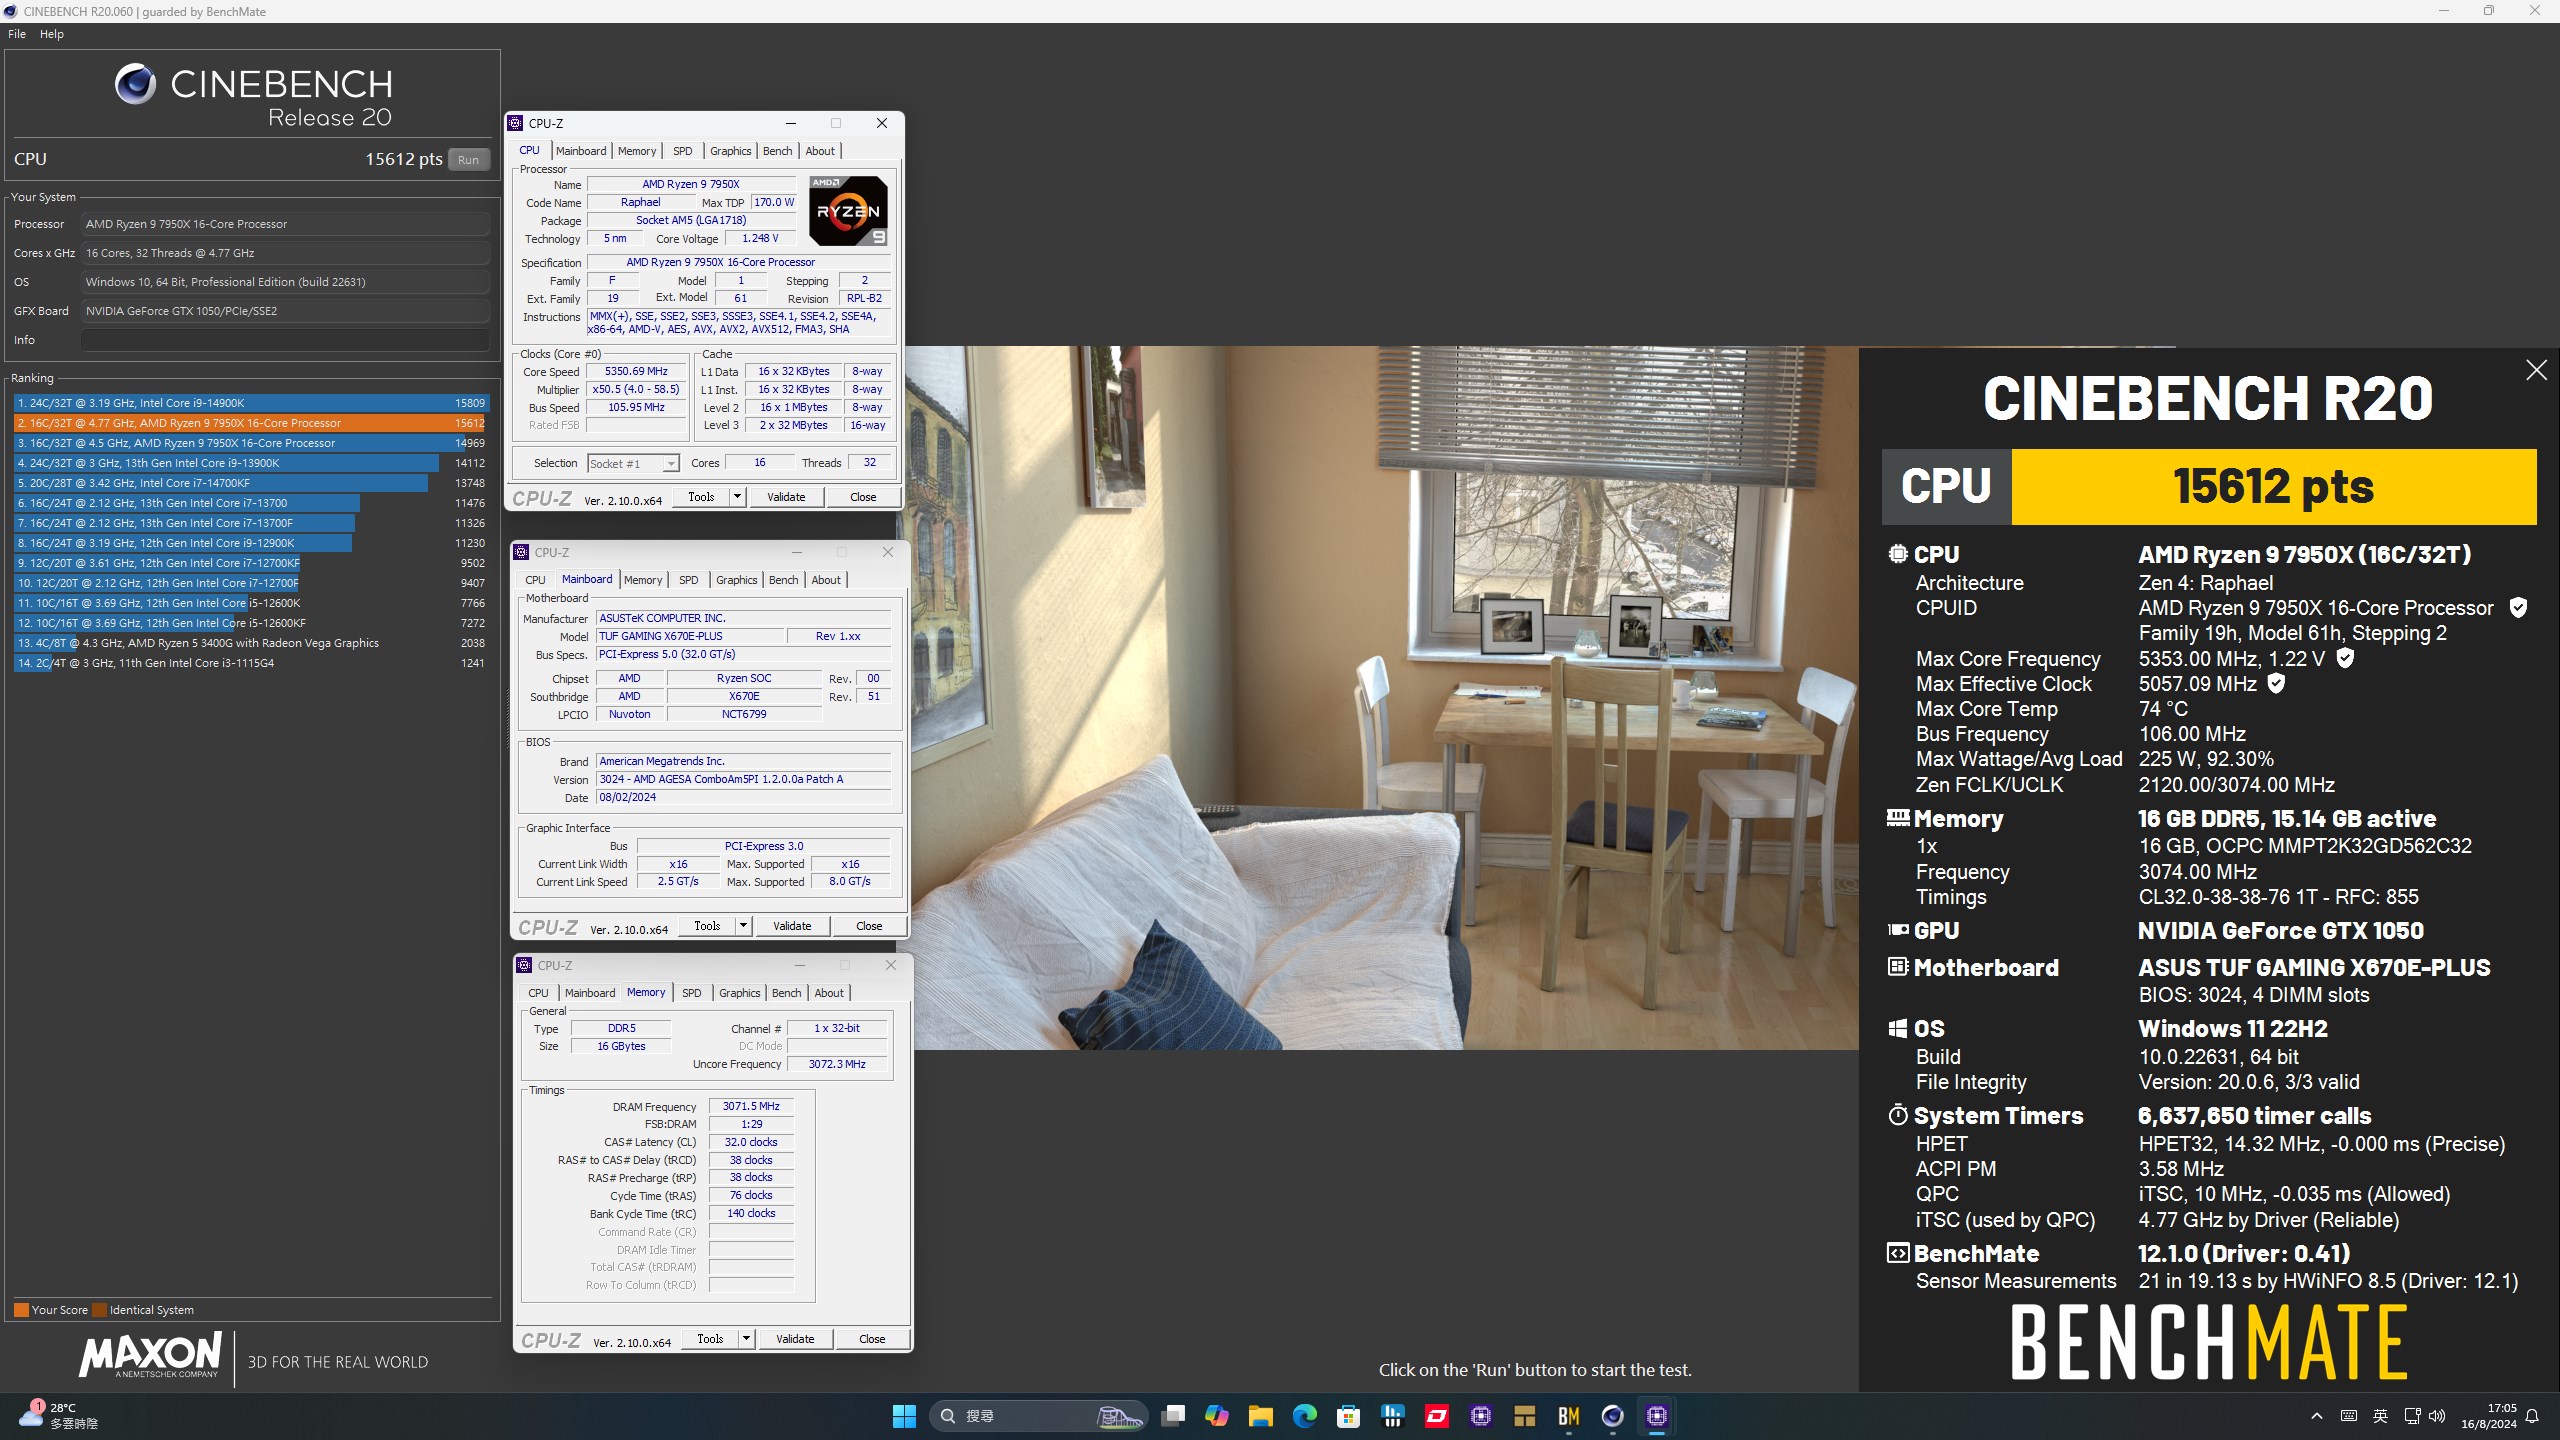Click the Tools button in top CPU-Z window
This screenshot has height=1440, width=2560.
tap(701, 497)
